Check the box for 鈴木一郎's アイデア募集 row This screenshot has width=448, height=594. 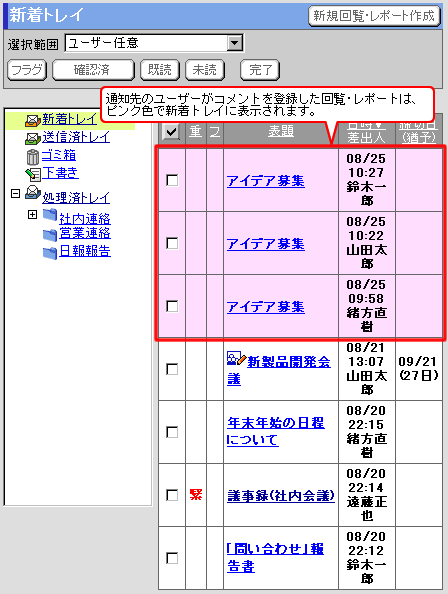pos(172,180)
